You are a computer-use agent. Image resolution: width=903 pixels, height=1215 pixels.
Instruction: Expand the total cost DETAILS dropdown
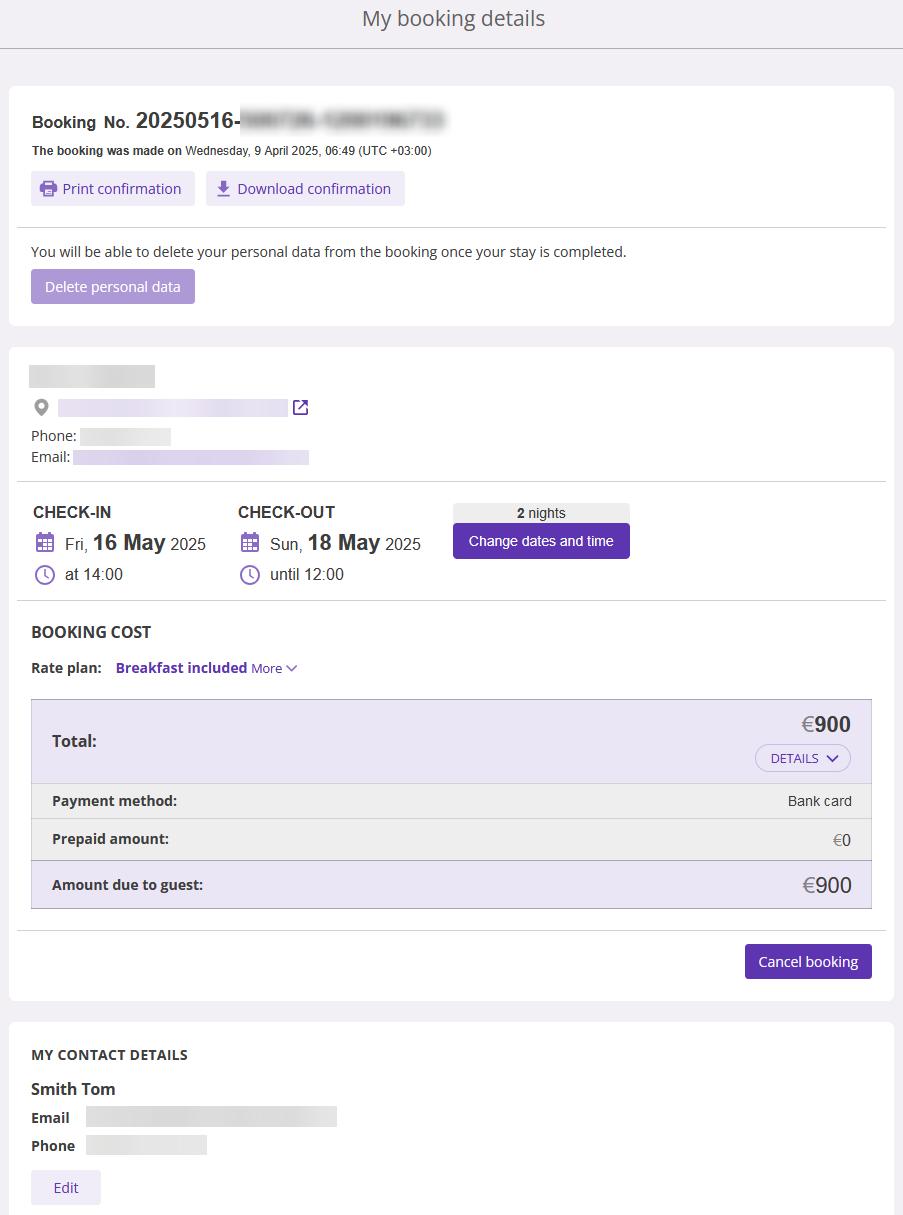click(x=803, y=759)
